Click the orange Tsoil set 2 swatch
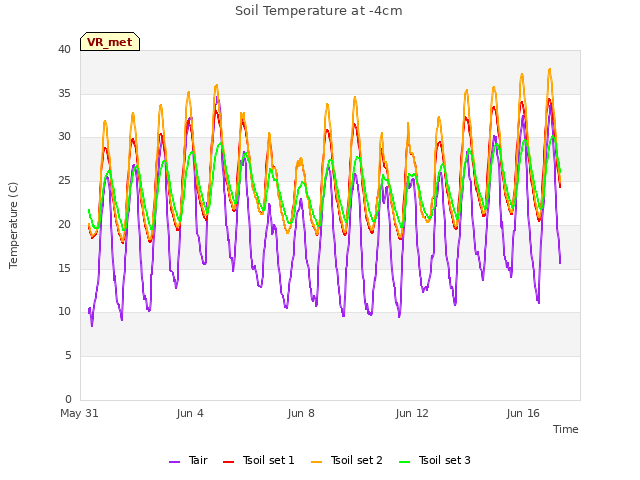This screenshot has width=640, height=480. (x=317, y=462)
